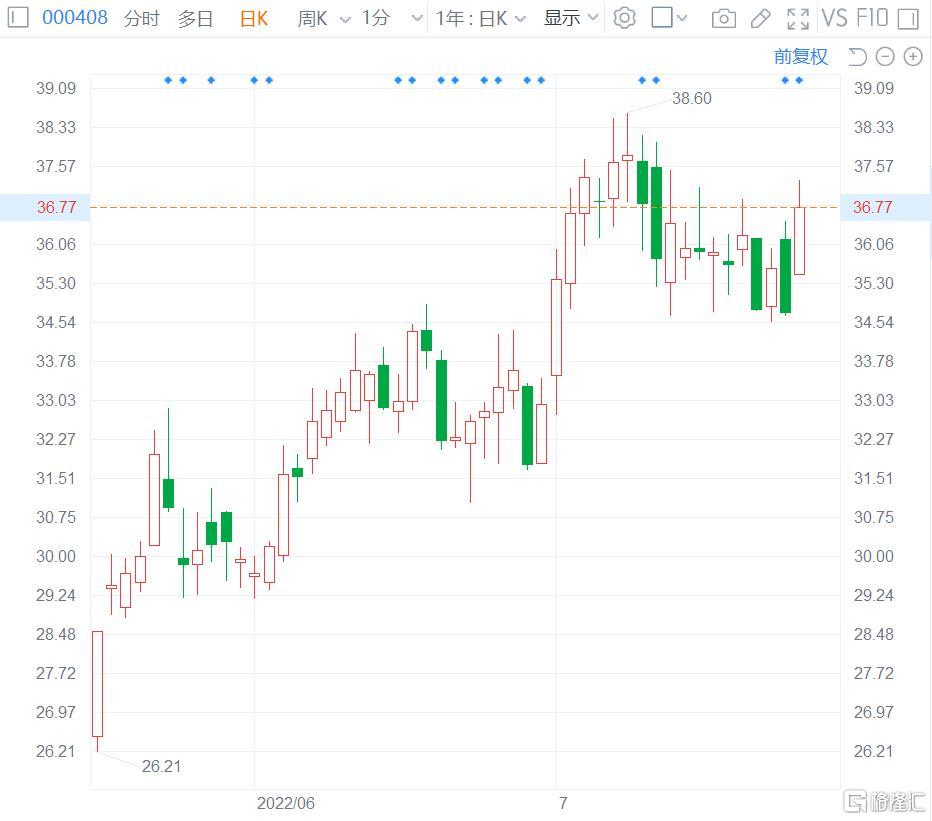The image size is (932, 821).
Task: Enter fullscreen chart mode
Action: 798,19
